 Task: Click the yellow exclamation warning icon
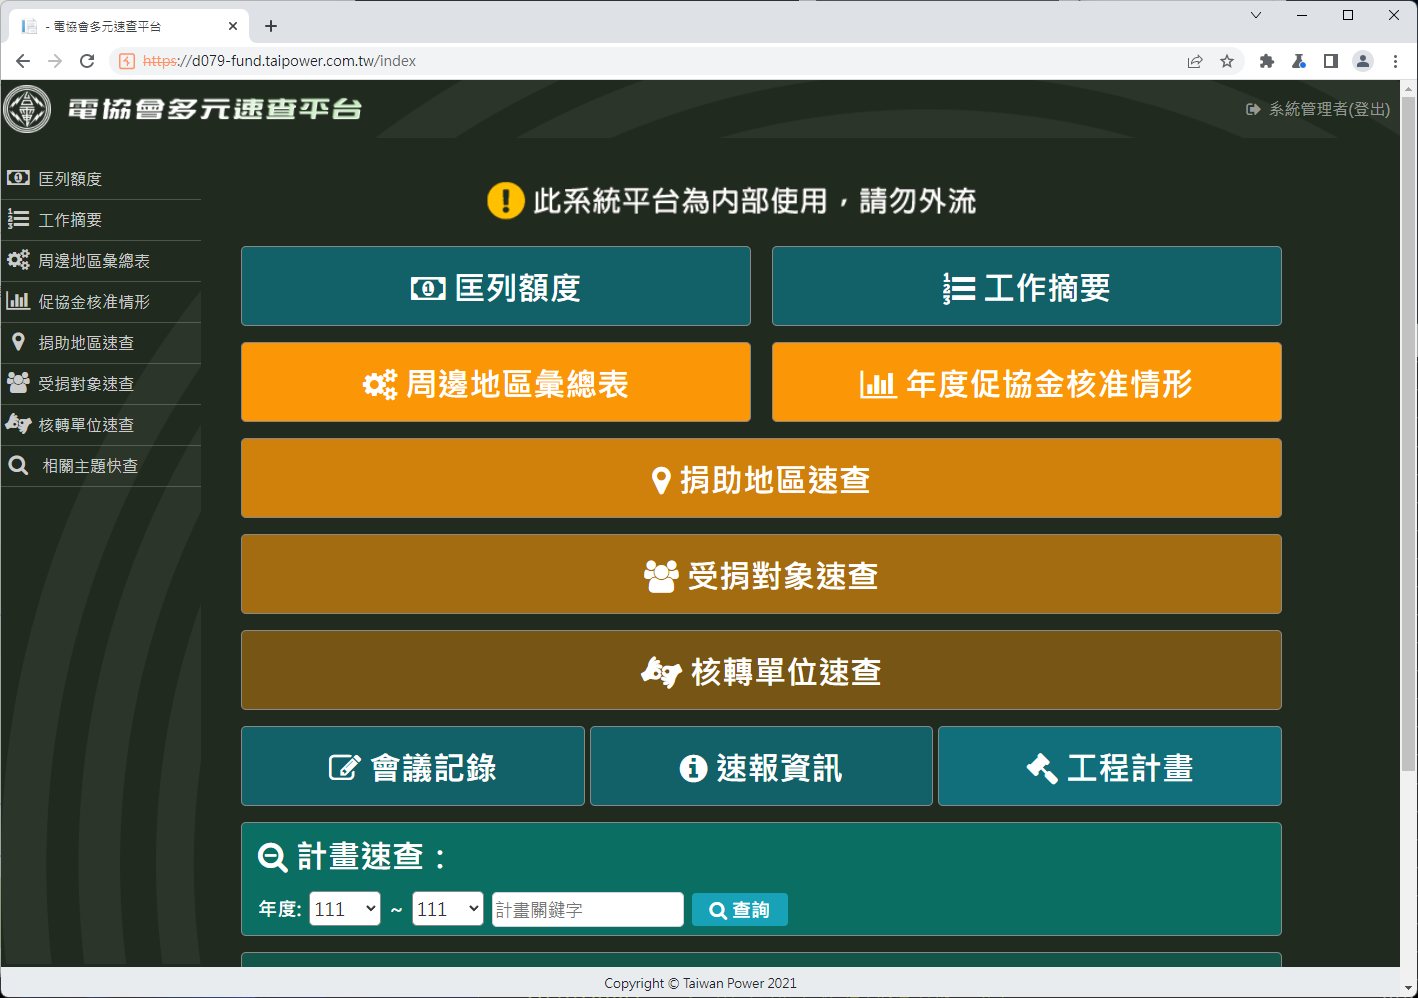click(x=506, y=200)
